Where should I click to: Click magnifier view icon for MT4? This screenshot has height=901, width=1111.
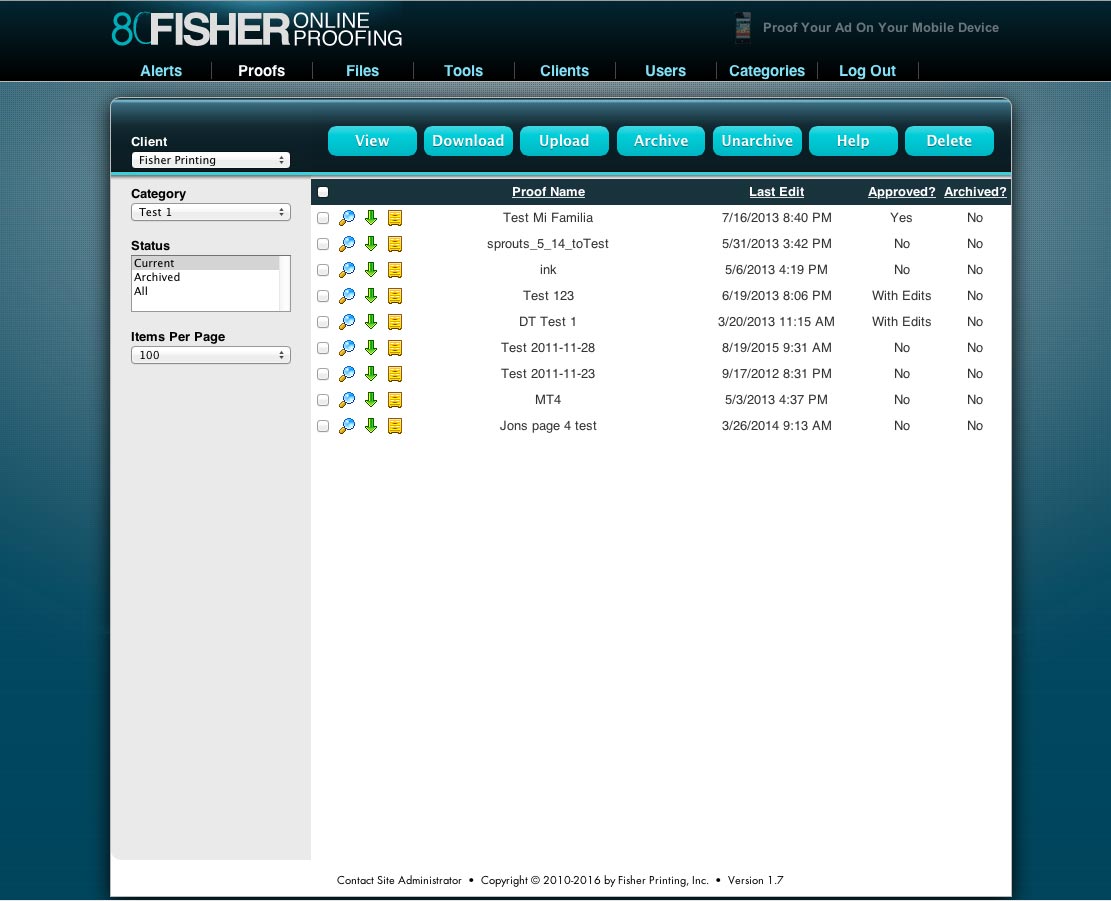pos(347,400)
